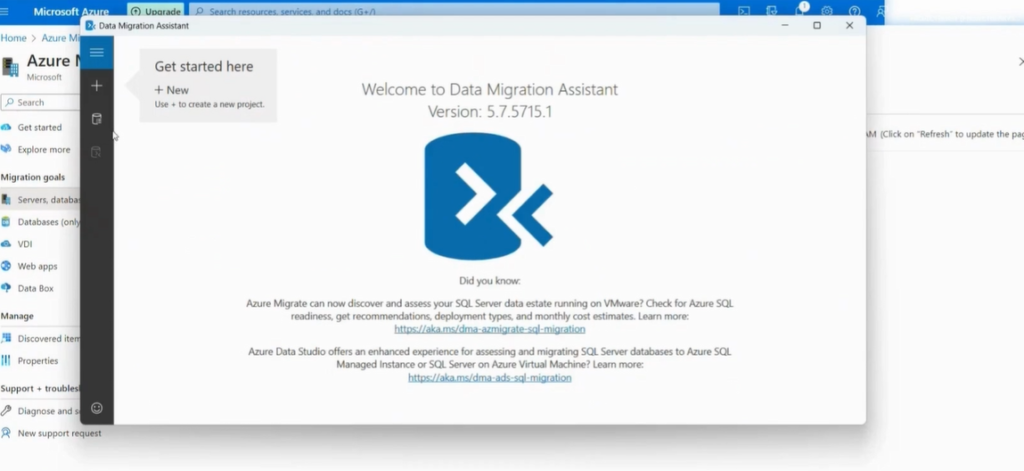Close the Data Migration Assistant window

pos(849,25)
